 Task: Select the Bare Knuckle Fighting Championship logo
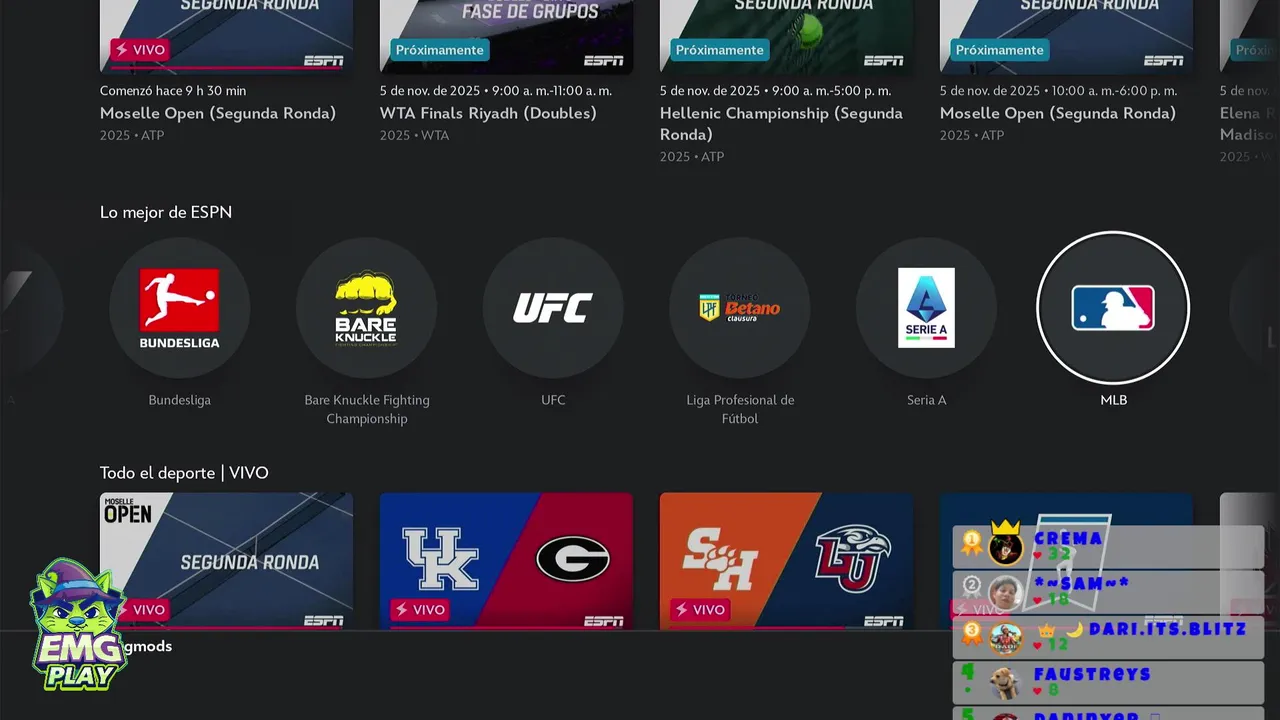pos(366,308)
